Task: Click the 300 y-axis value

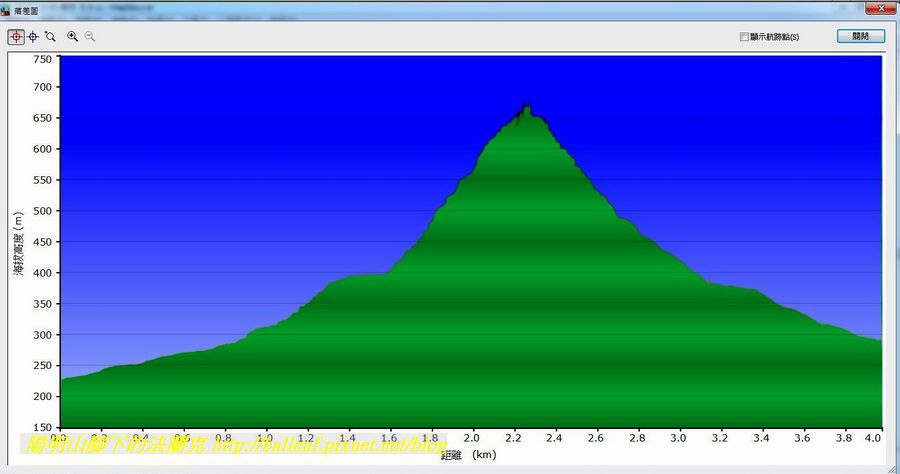Action: point(42,335)
